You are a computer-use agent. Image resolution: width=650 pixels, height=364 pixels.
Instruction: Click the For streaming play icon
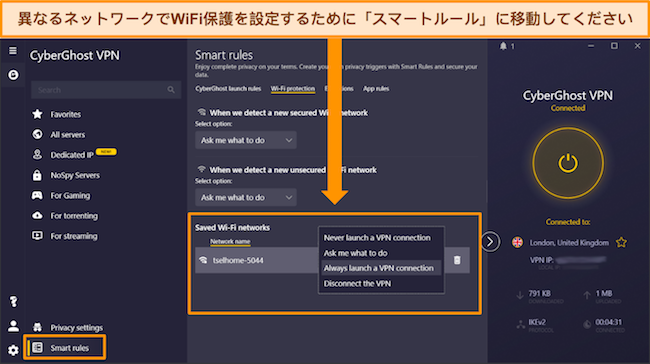[37, 235]
